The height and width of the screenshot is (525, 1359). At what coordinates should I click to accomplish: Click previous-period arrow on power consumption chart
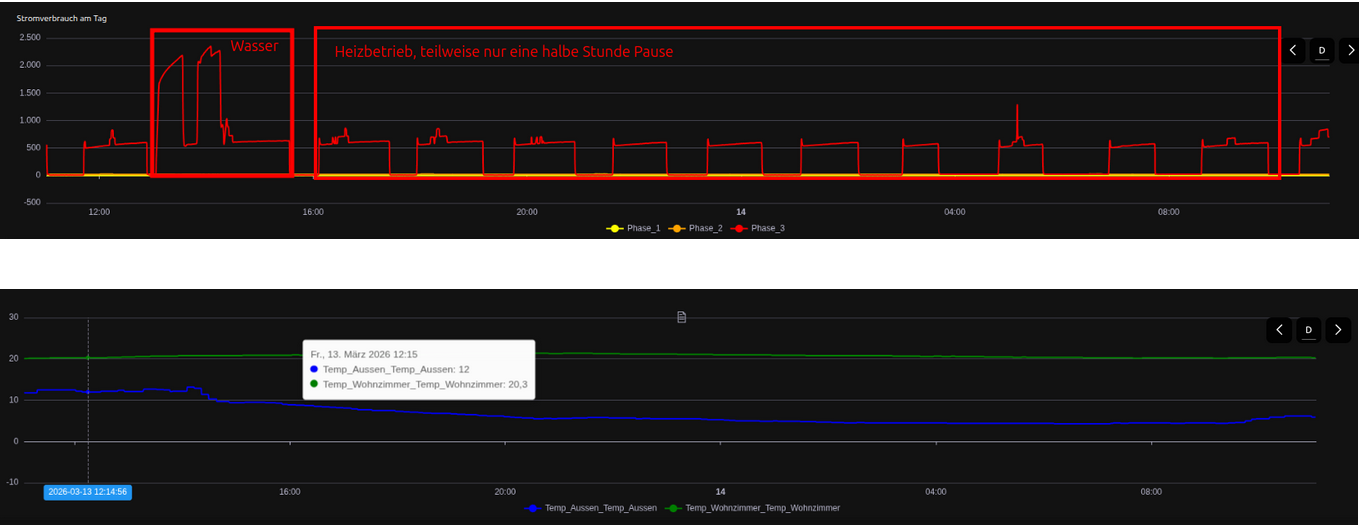pyautogui.click(x=1293, y=50)
